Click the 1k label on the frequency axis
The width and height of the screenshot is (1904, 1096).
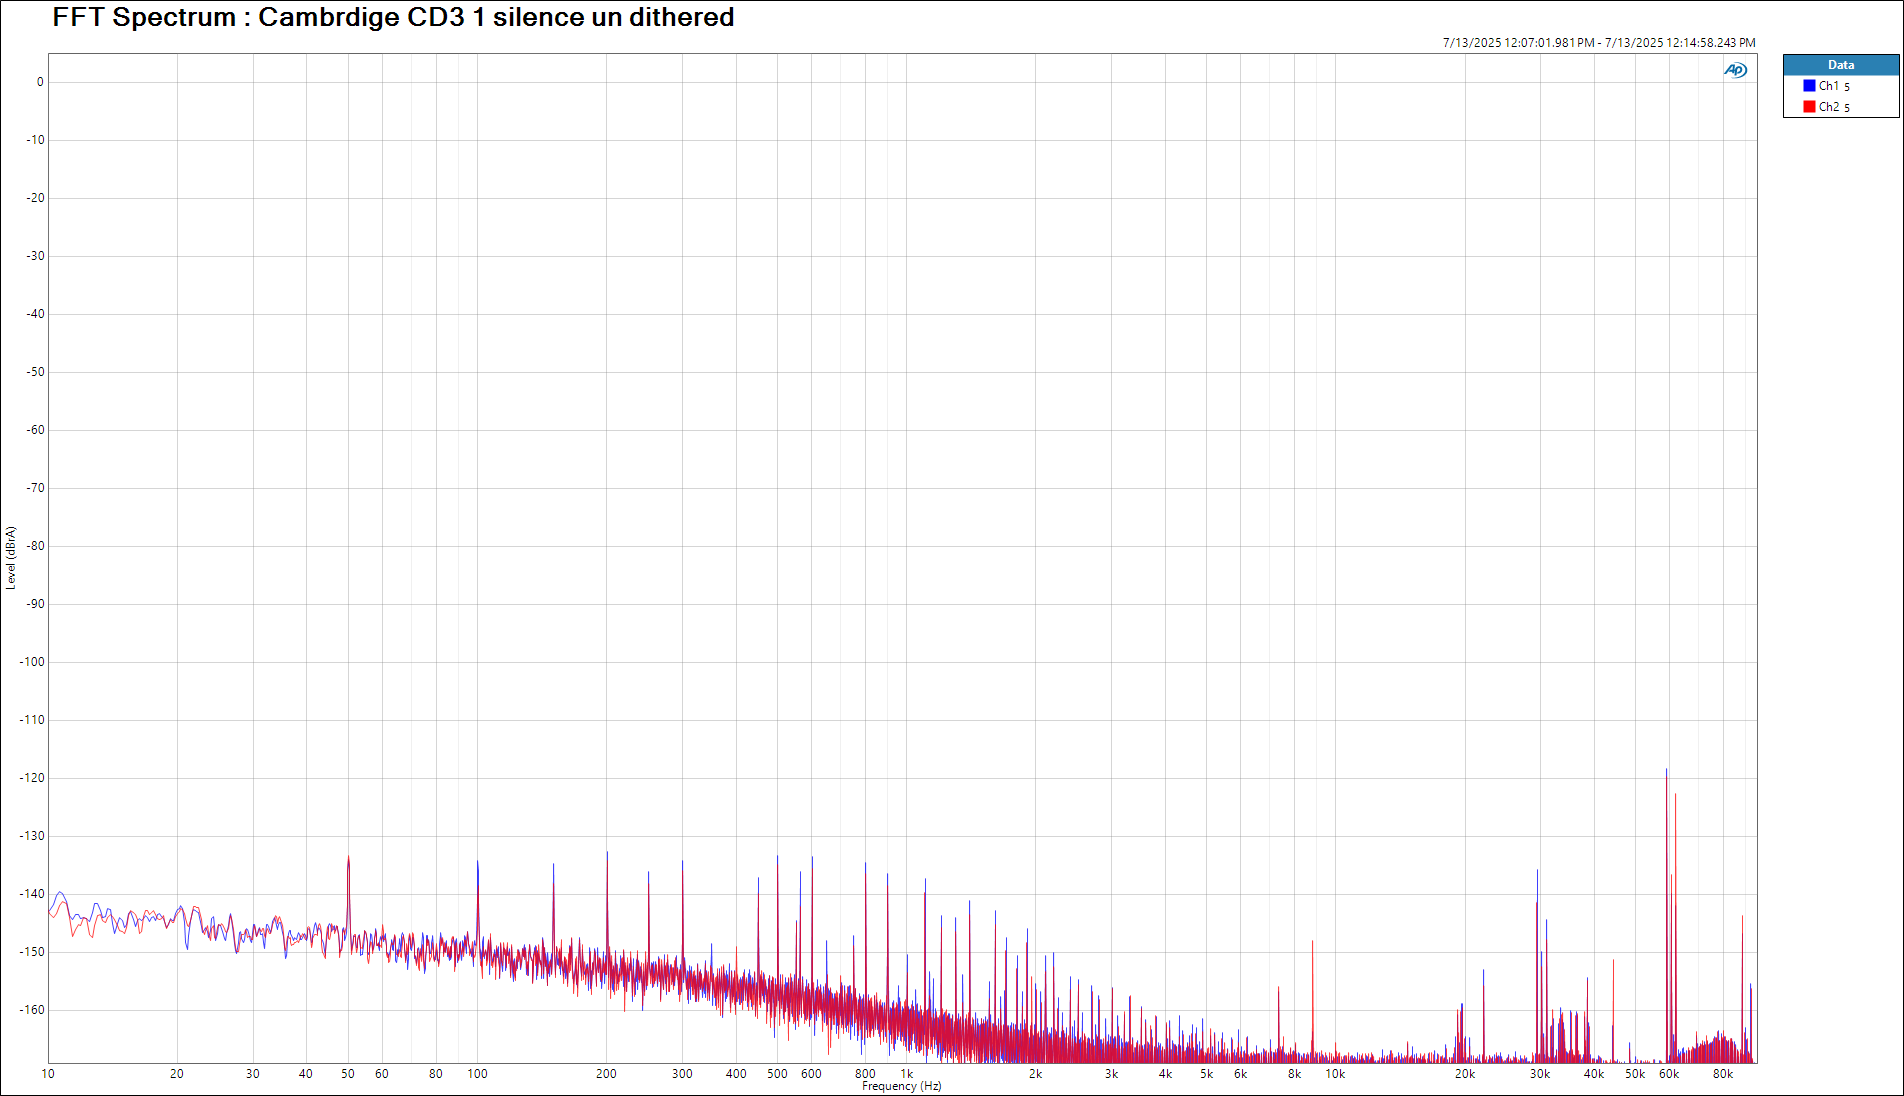coord(907,1074)
